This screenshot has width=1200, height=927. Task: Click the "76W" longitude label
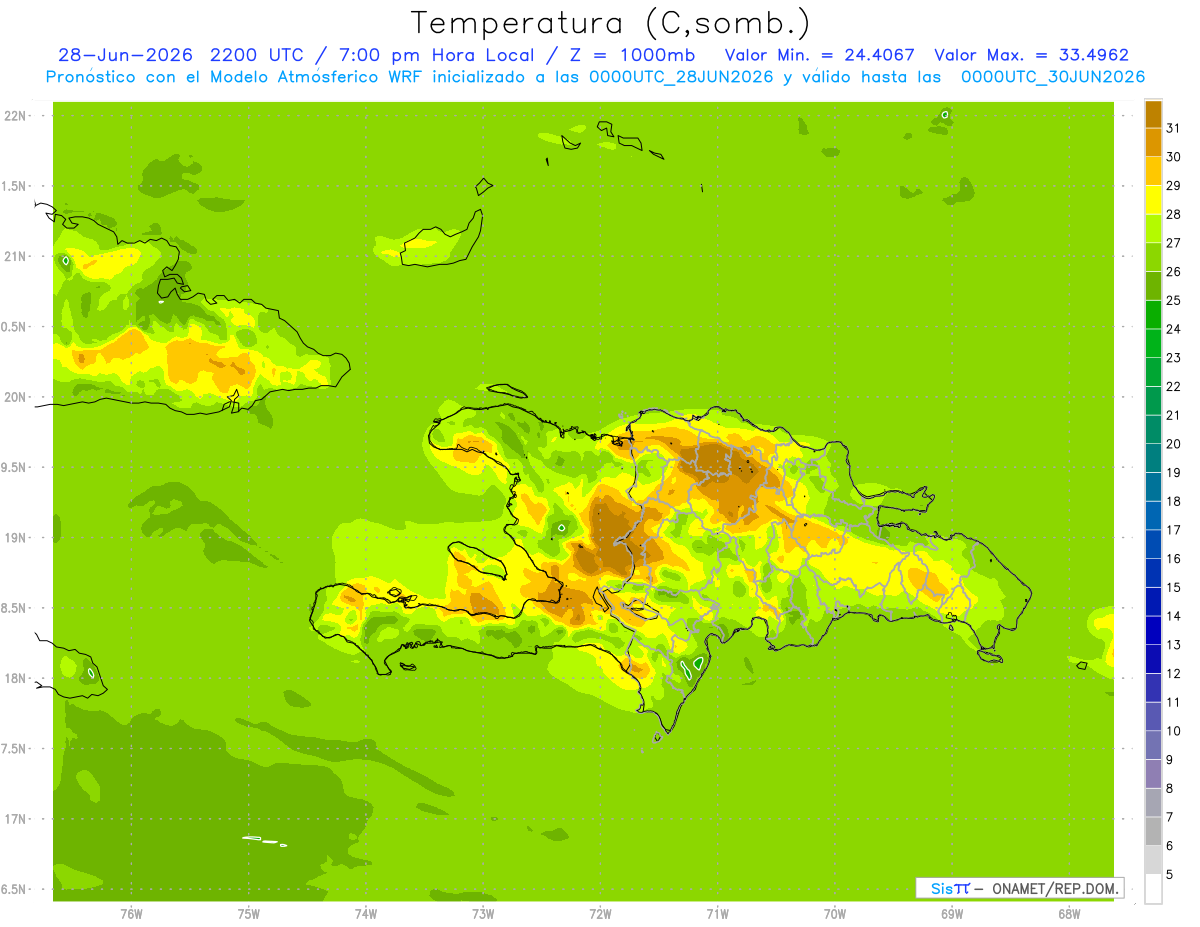131,915
